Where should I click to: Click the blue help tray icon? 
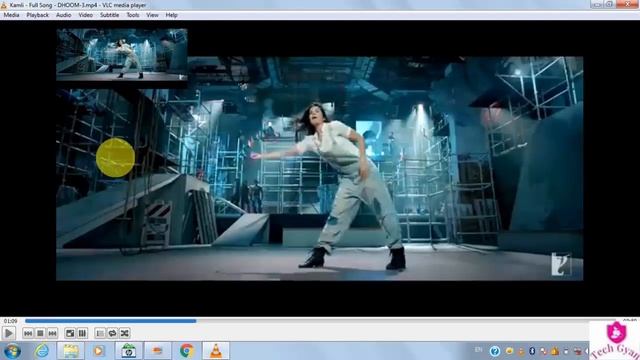[x=495, y=351]
